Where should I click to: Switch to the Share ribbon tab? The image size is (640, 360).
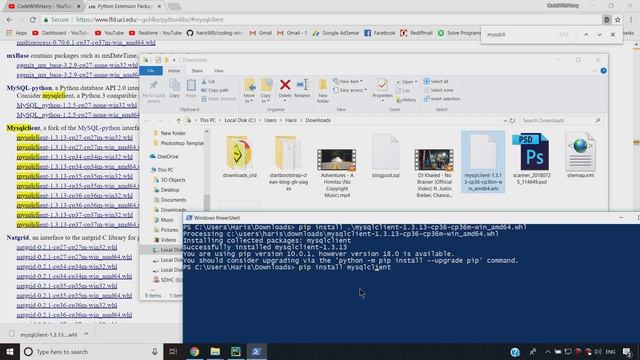197,71
